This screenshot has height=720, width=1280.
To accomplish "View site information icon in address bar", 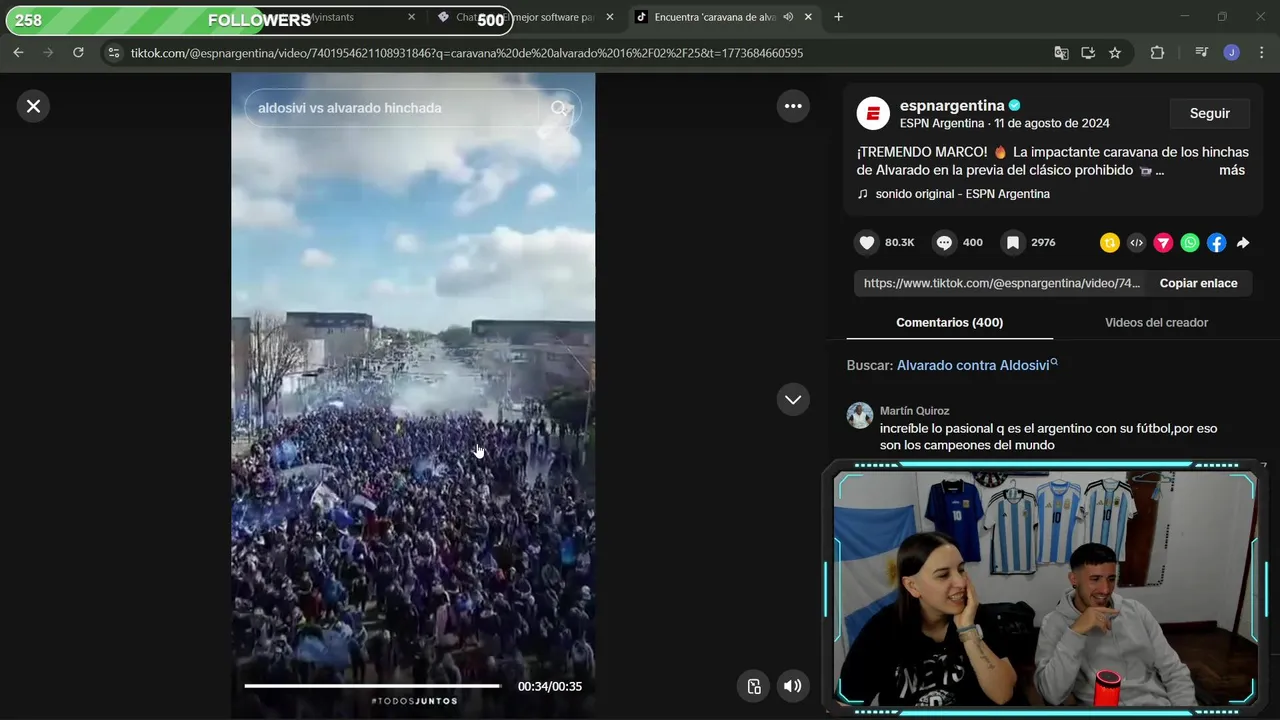I will [114, 53].
